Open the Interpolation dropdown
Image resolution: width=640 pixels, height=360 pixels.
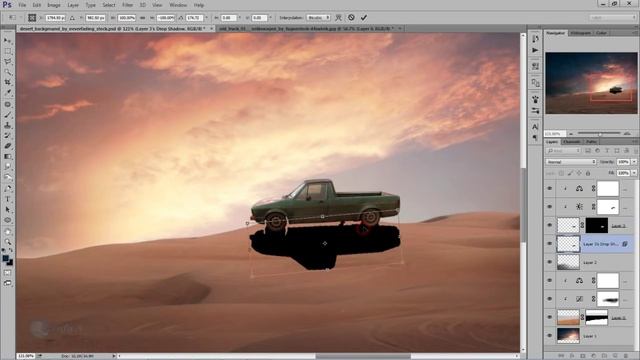click(318, 18)
